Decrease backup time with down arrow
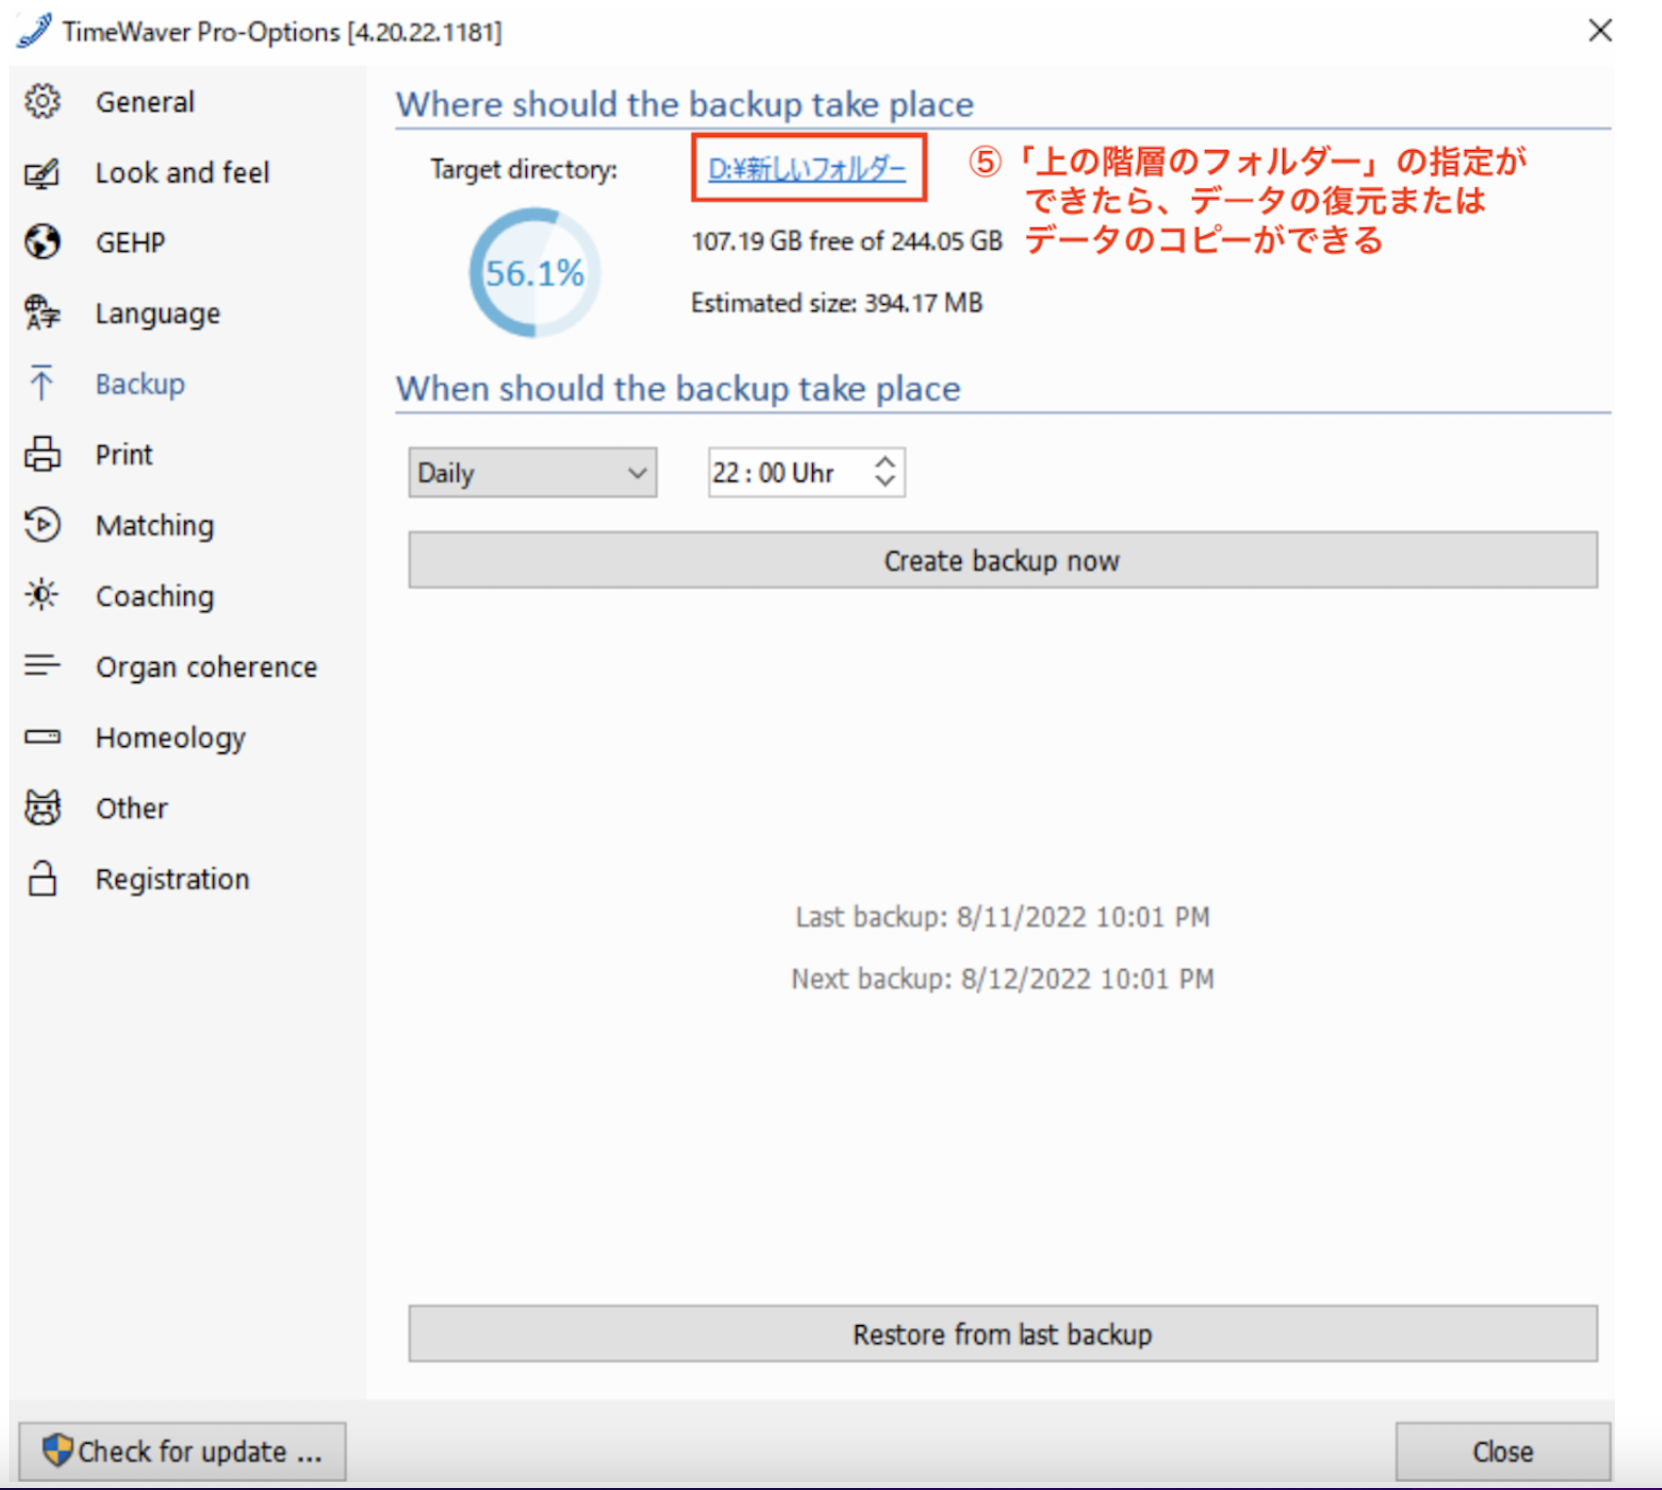The width and height of the screenshot is (1662, 1490). click(885, 481)
